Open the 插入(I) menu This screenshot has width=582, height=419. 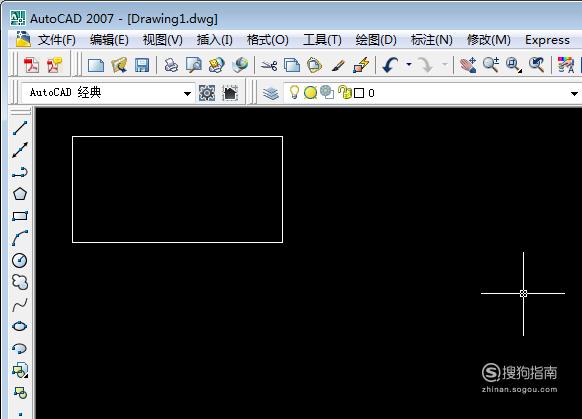click(x=215, y=40)
